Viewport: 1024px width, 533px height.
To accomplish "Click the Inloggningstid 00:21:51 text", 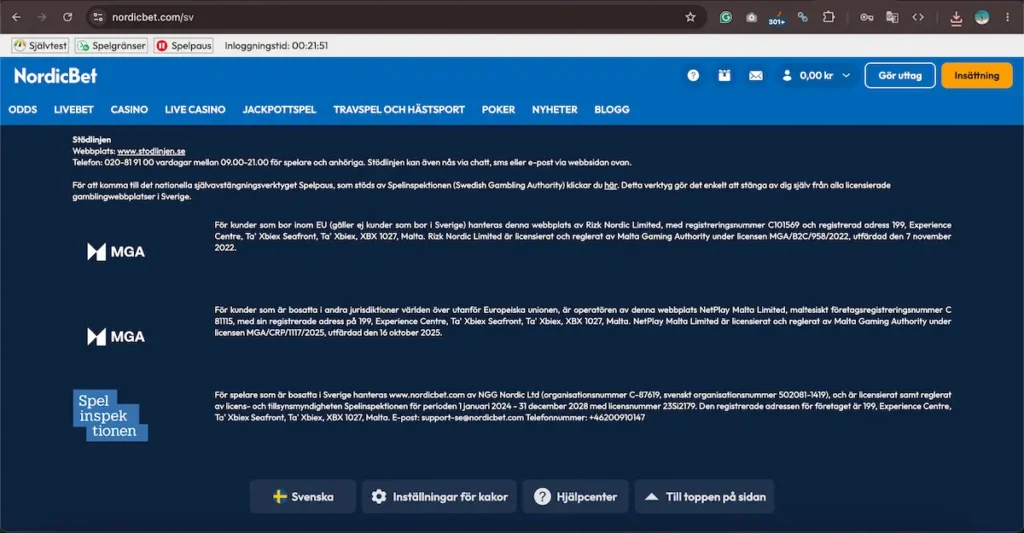I will (276, 46).
